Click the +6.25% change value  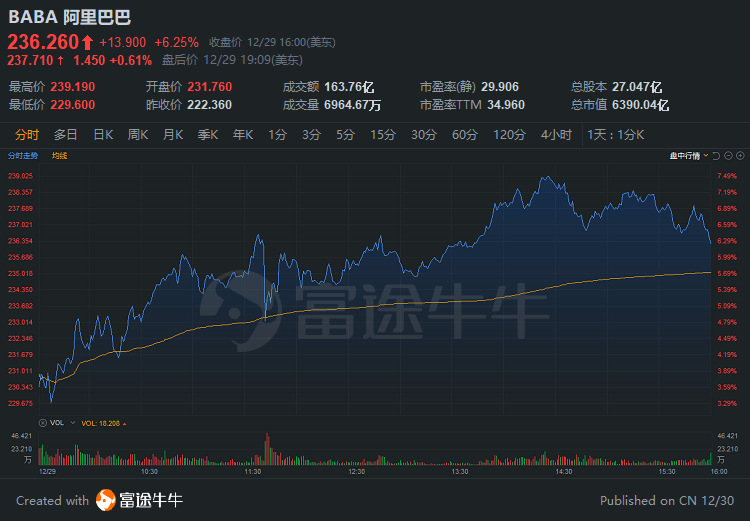(176, 43)
